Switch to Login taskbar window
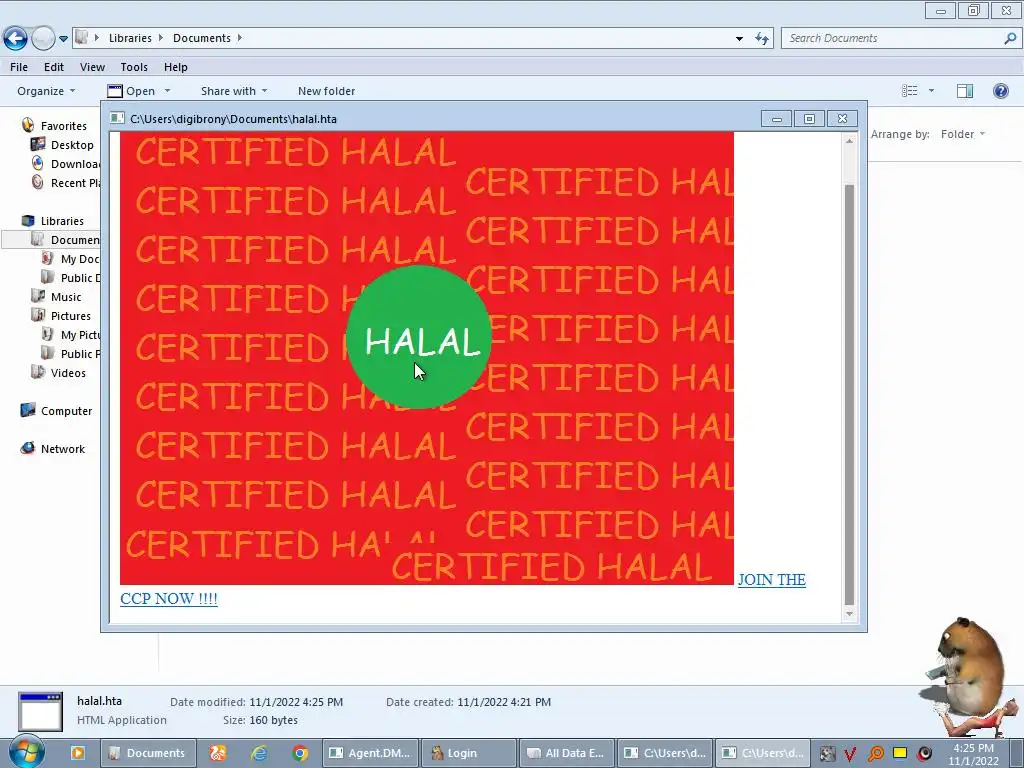1024x768 pixels. coord(469,753)
